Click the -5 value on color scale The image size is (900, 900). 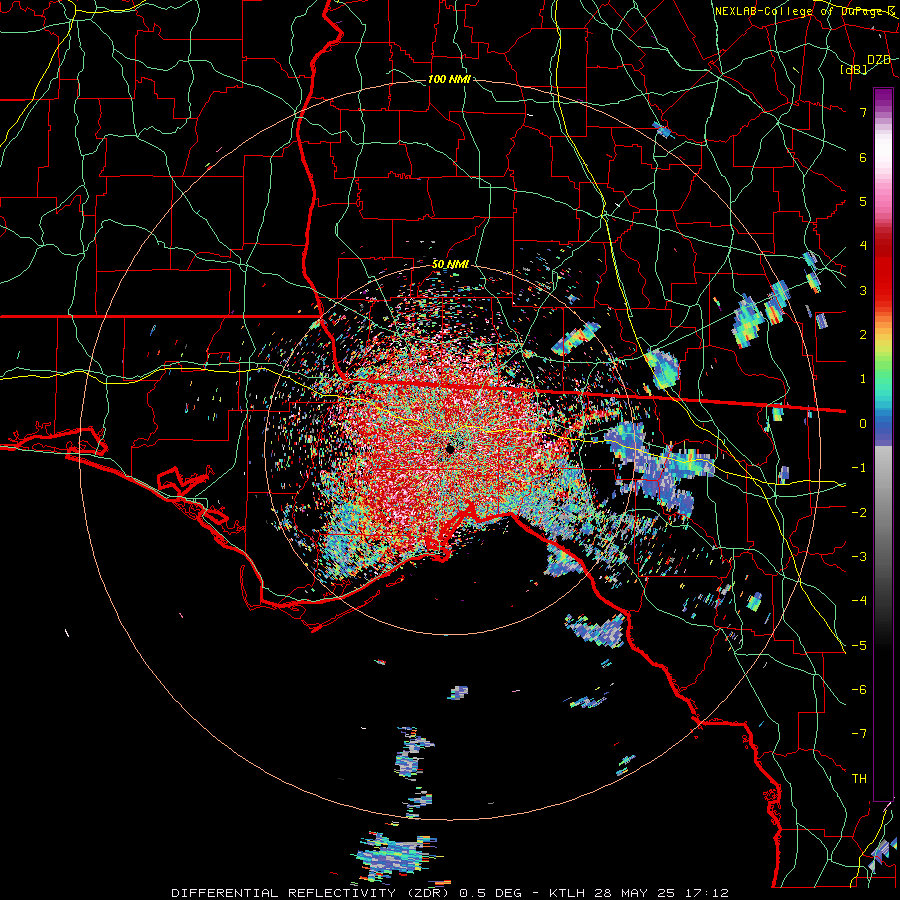tap(859, 645)
